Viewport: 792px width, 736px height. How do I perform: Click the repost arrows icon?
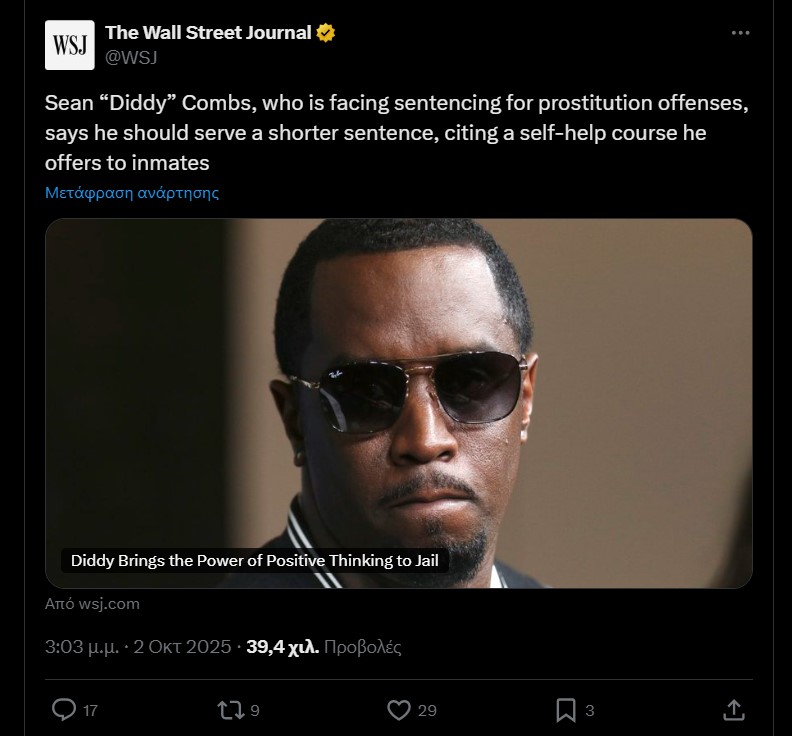(x=230, y=710)
